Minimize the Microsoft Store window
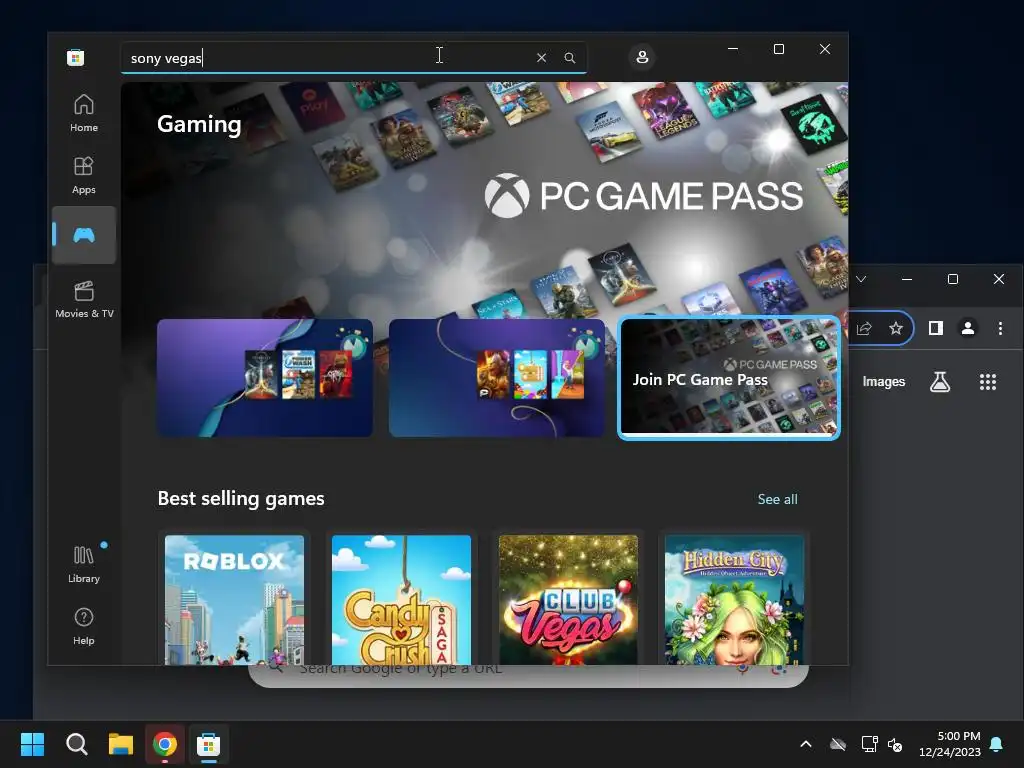Viewport: 1024px width, 768px height. tap(733, 49)
